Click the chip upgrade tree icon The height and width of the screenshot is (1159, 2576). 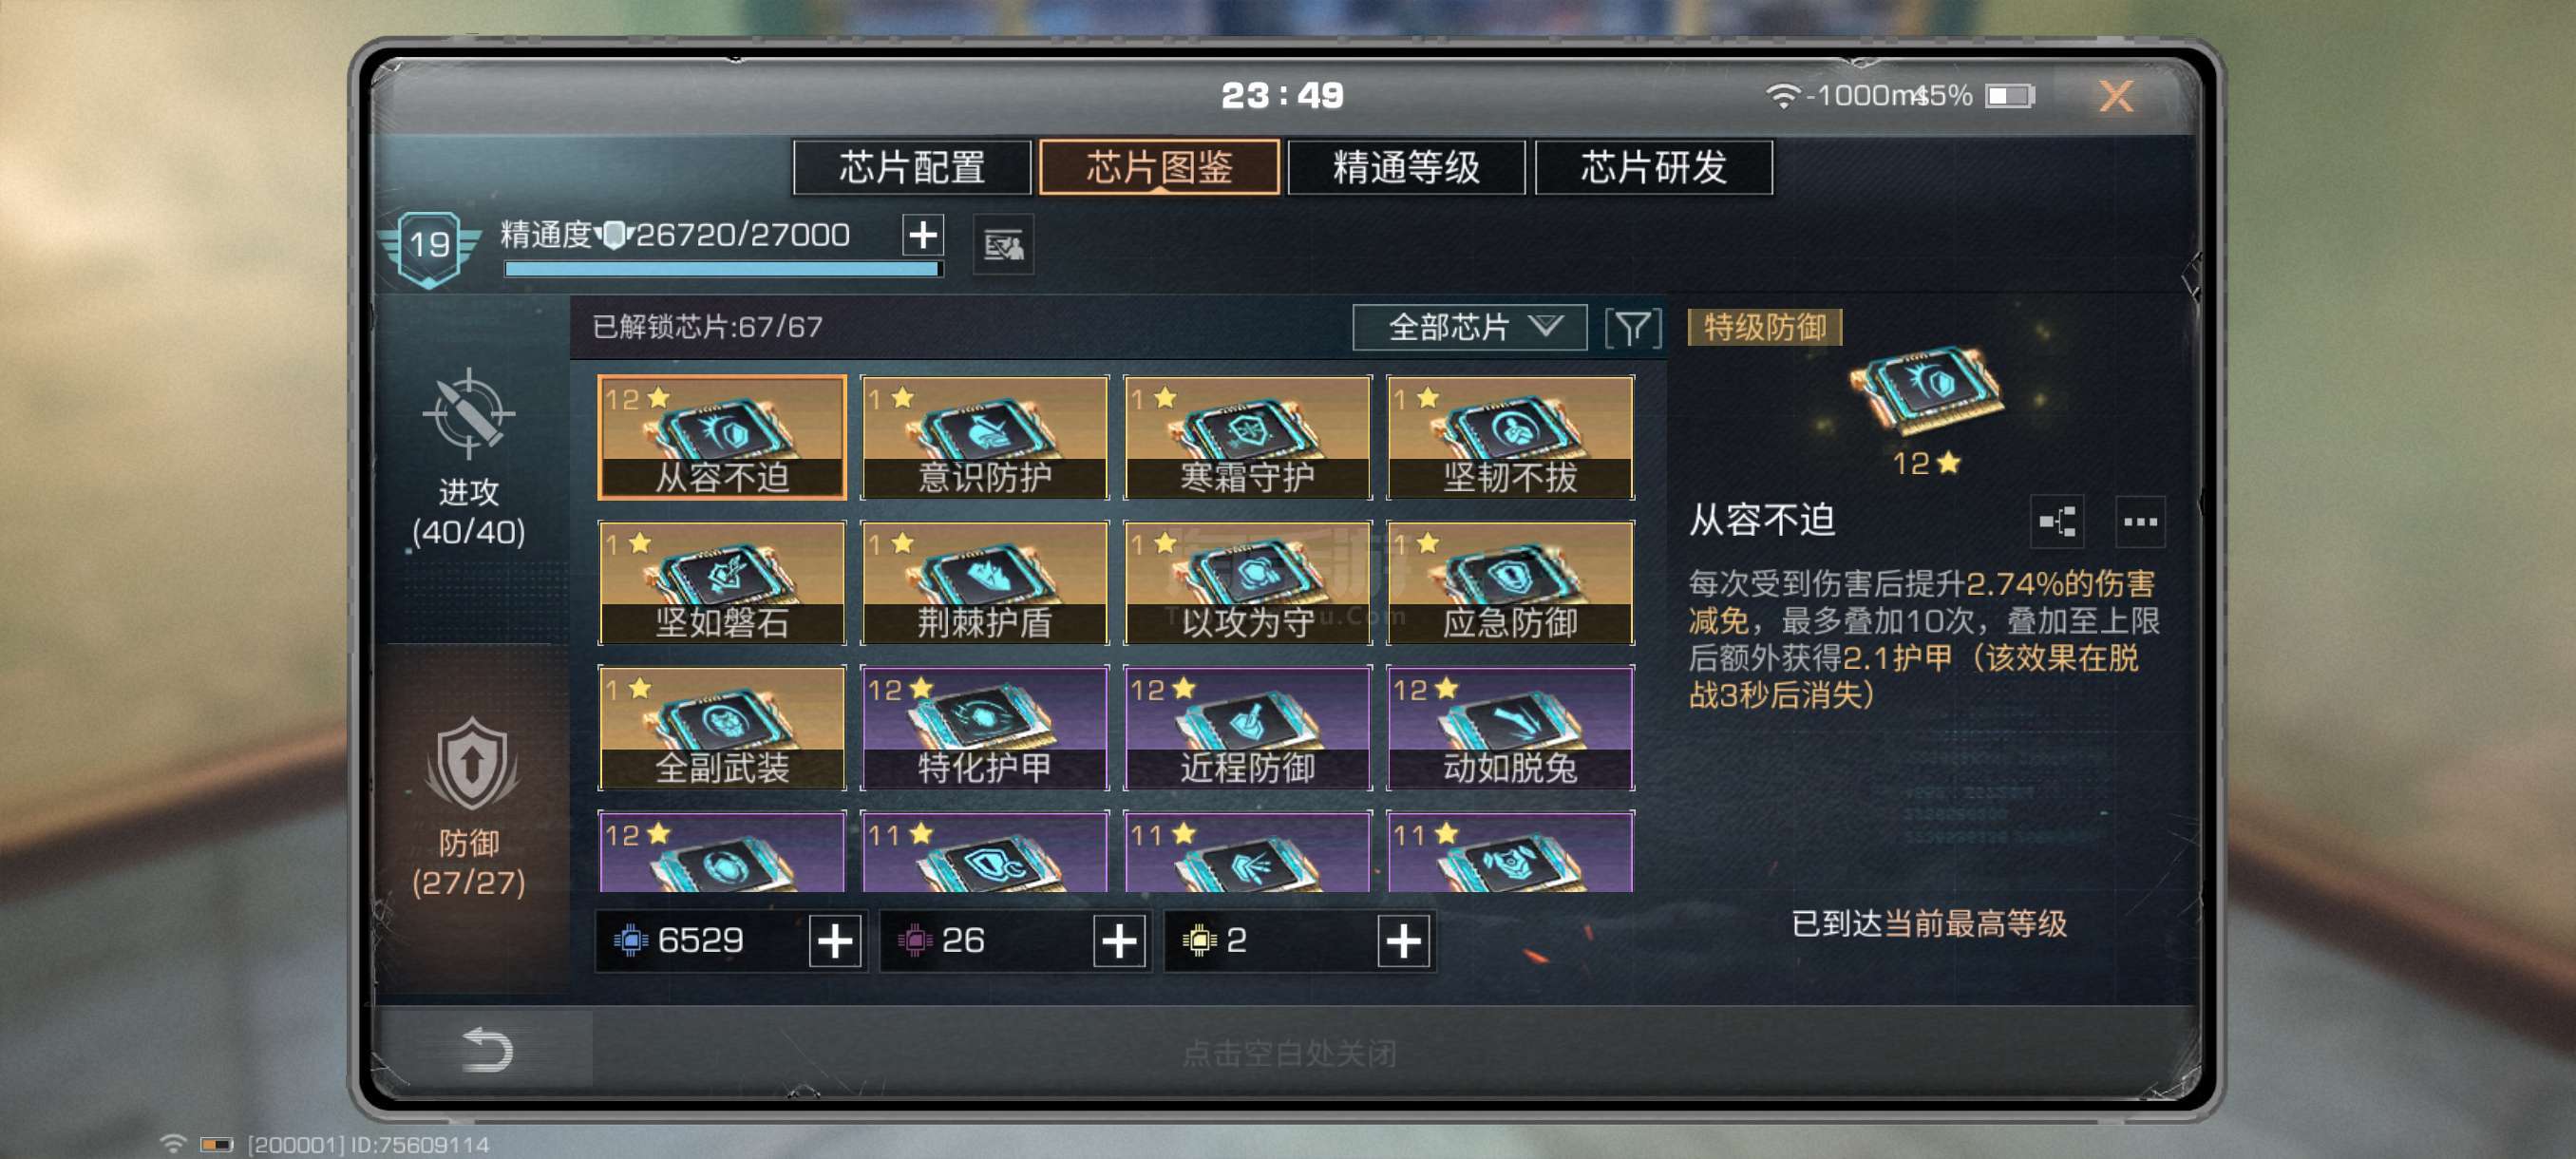(2057, 521)
